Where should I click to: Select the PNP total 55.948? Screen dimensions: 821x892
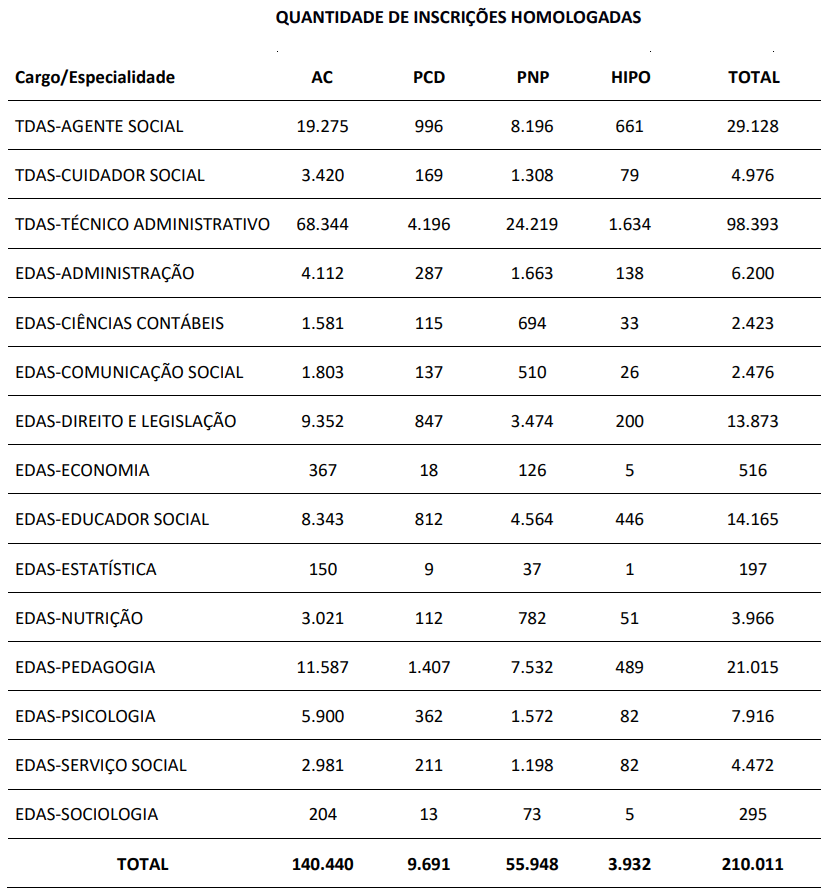tap(532, 864)
